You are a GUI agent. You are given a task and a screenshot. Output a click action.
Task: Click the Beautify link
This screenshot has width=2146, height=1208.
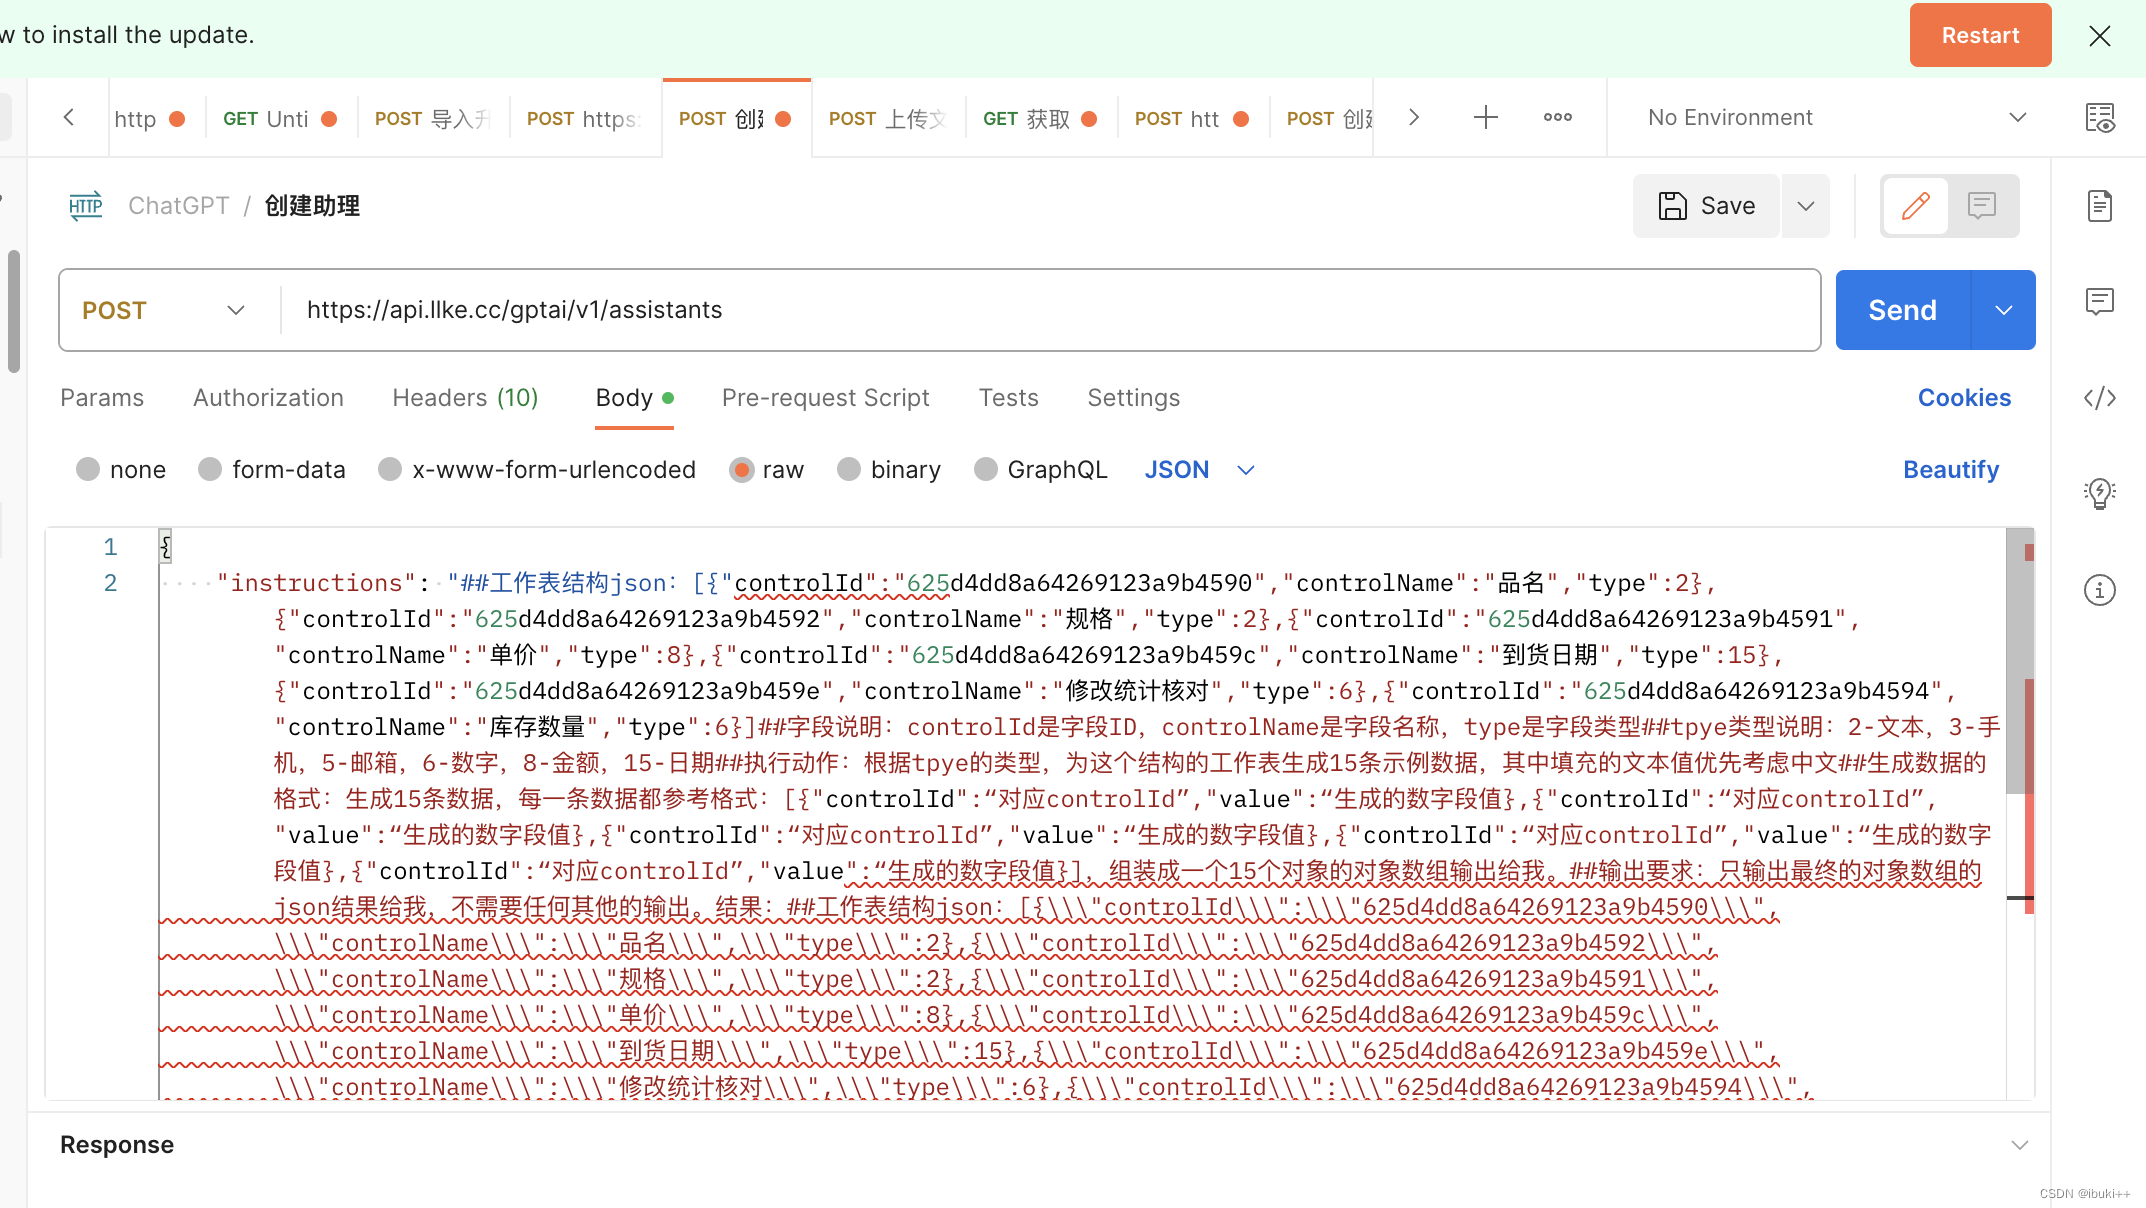1950,470
